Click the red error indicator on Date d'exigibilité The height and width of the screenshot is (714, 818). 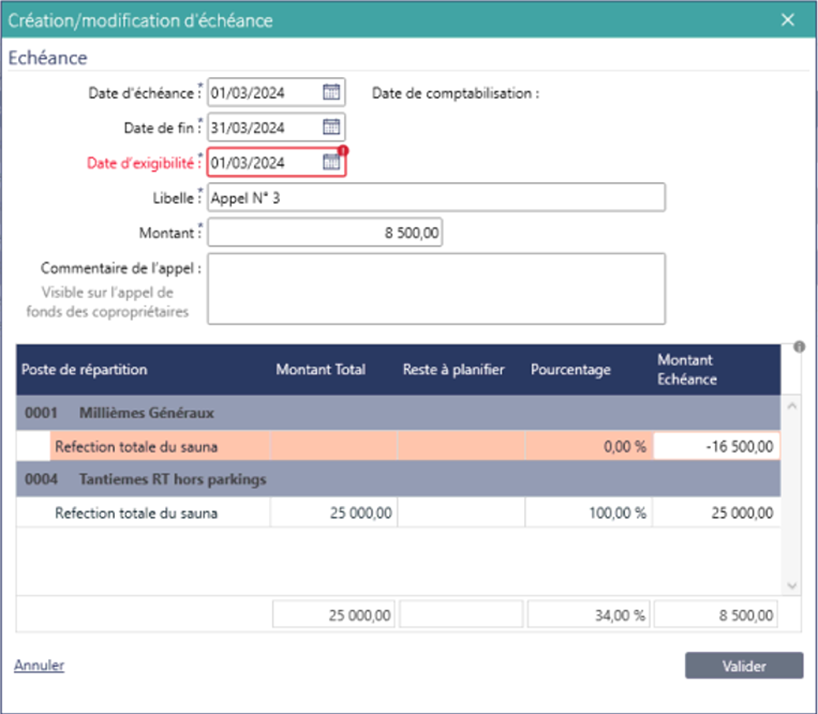click(x=343, y=151)
